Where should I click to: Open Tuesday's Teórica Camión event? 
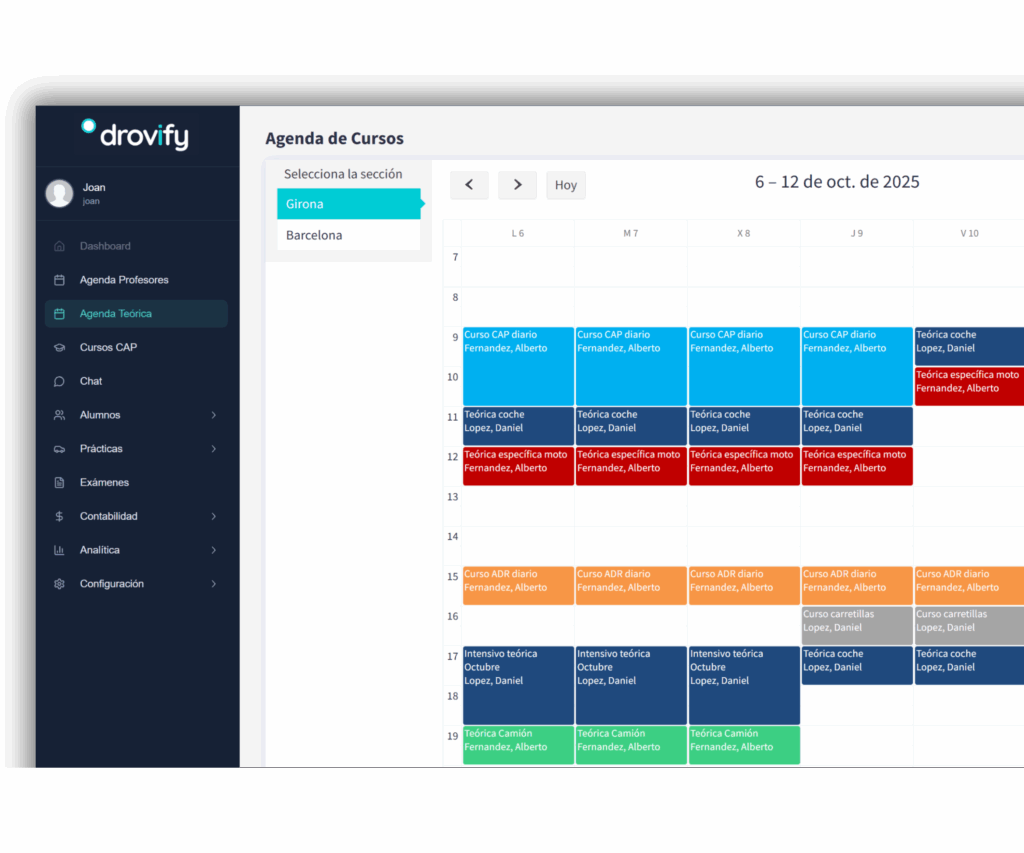click(x=632, y=745)
